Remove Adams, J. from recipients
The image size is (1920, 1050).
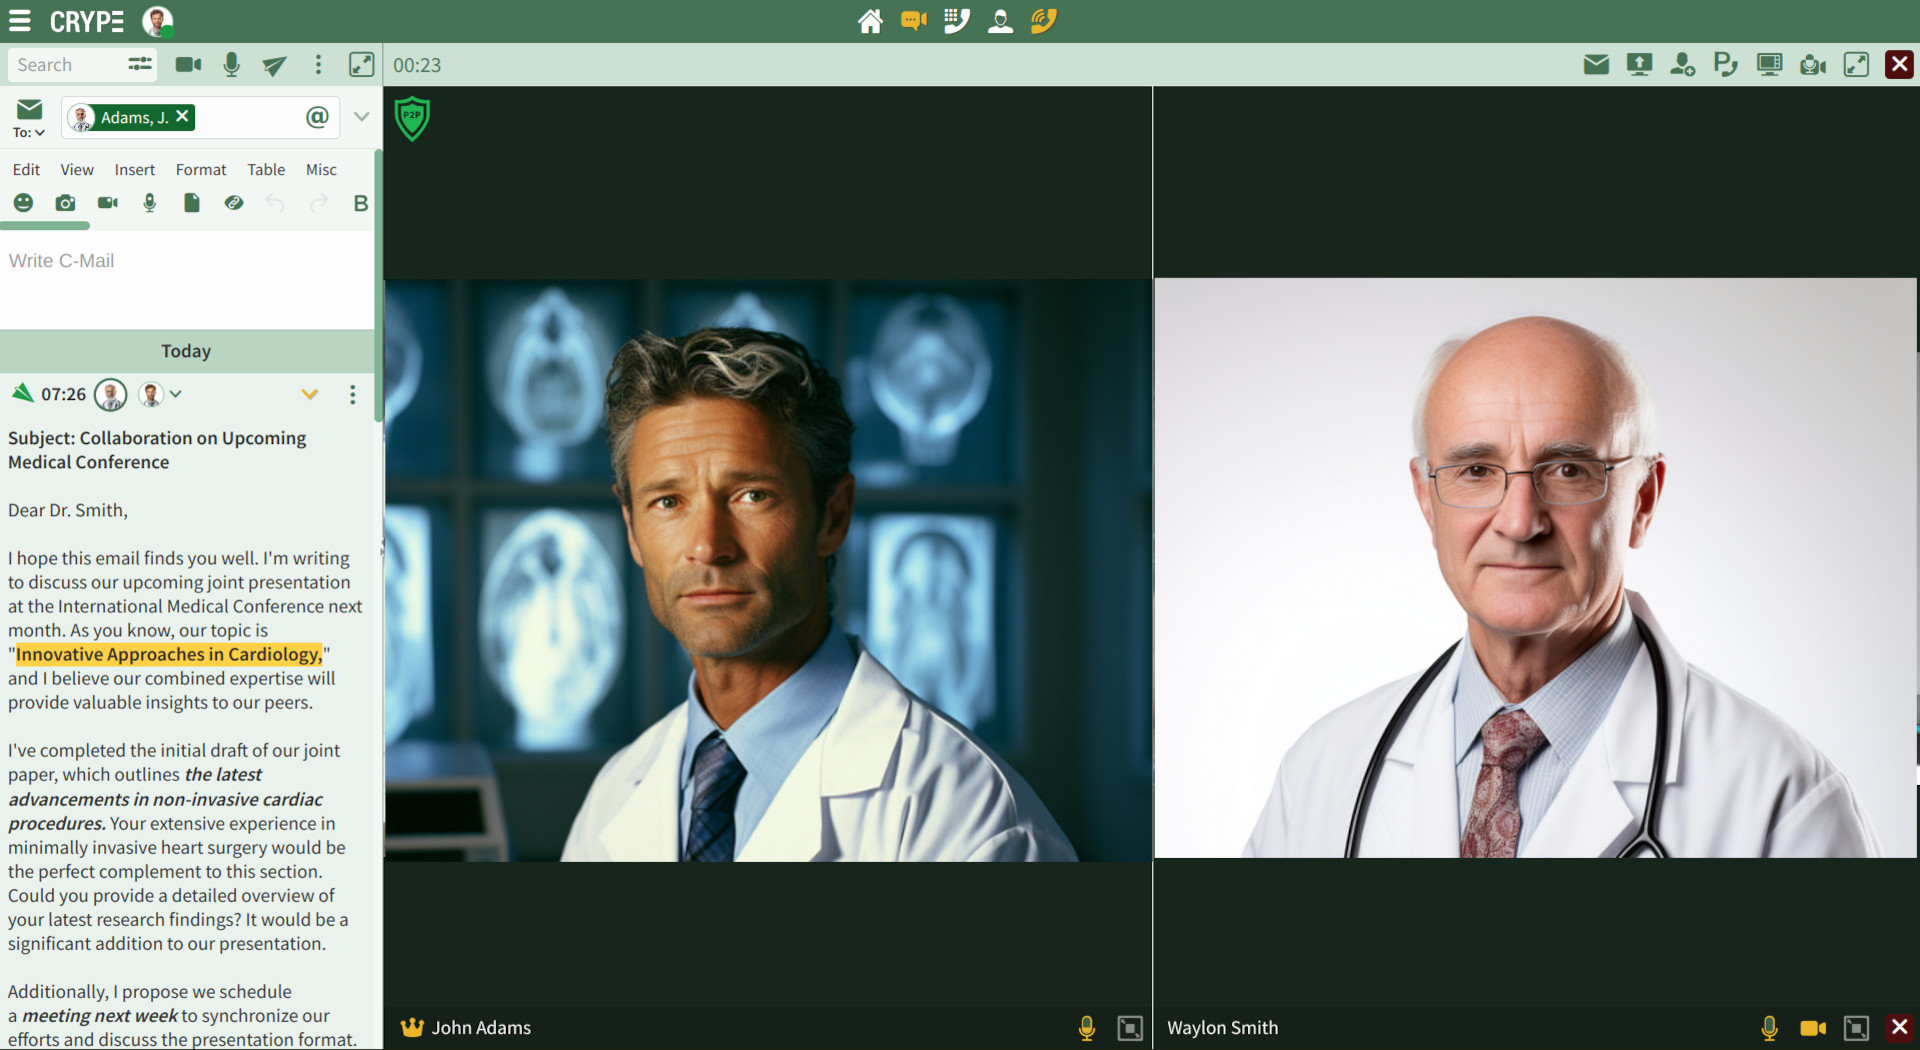pos(183,117)
